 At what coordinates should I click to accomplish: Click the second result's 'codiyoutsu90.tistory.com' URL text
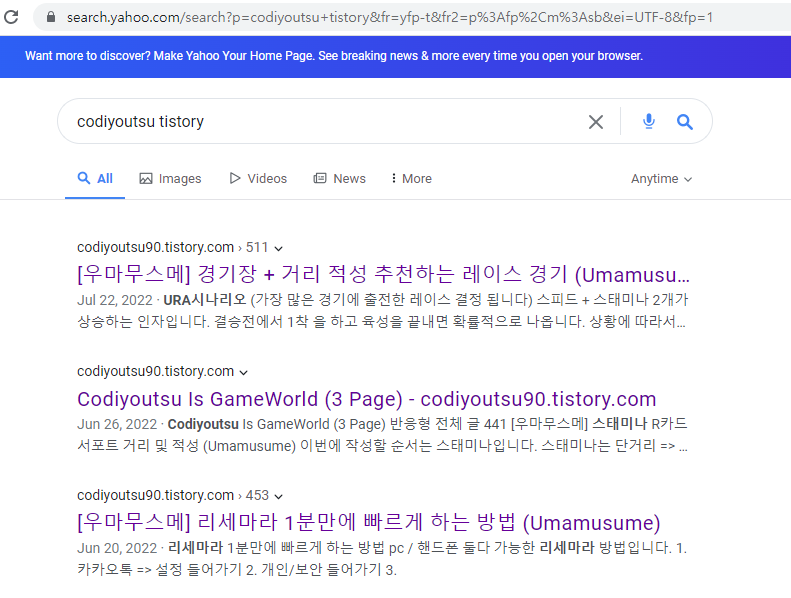point(155,371)
